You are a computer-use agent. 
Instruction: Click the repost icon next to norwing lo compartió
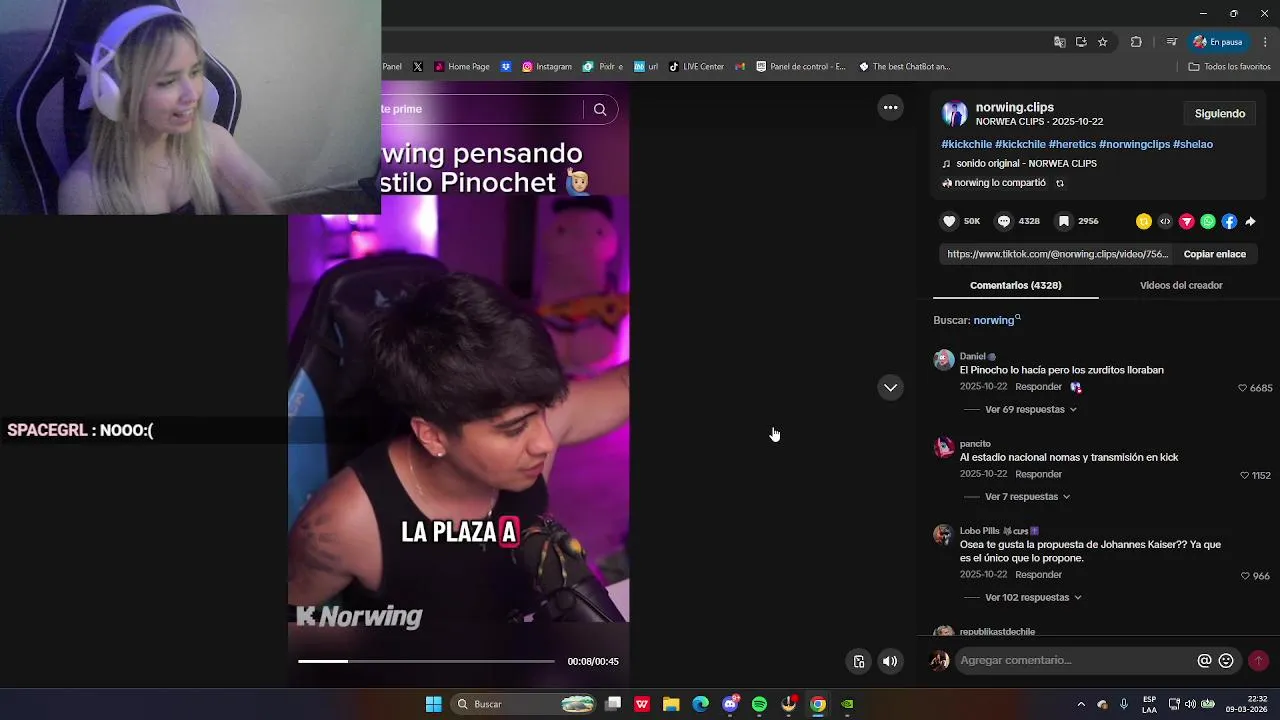(x=1059, y=183)
